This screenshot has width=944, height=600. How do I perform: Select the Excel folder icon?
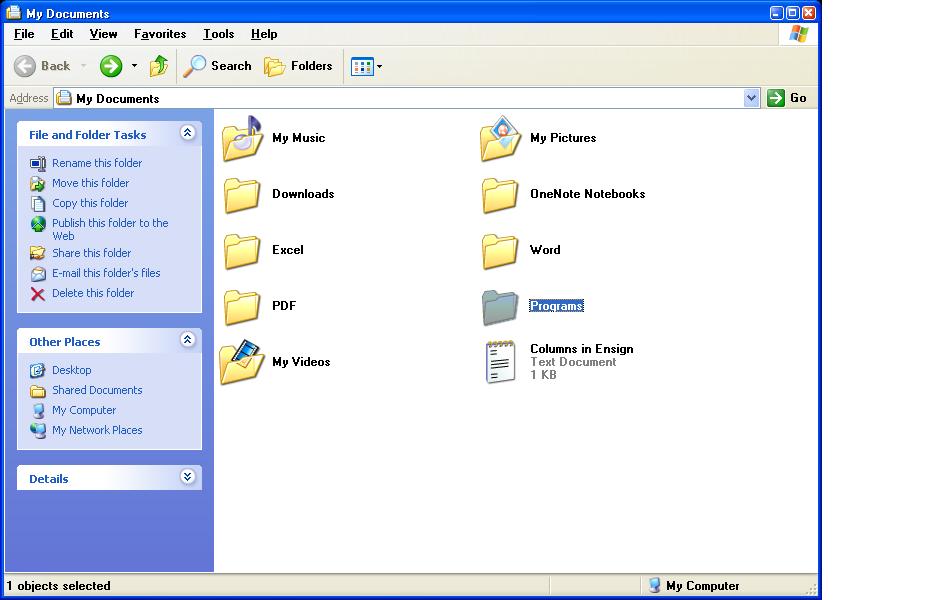point(242,251)
